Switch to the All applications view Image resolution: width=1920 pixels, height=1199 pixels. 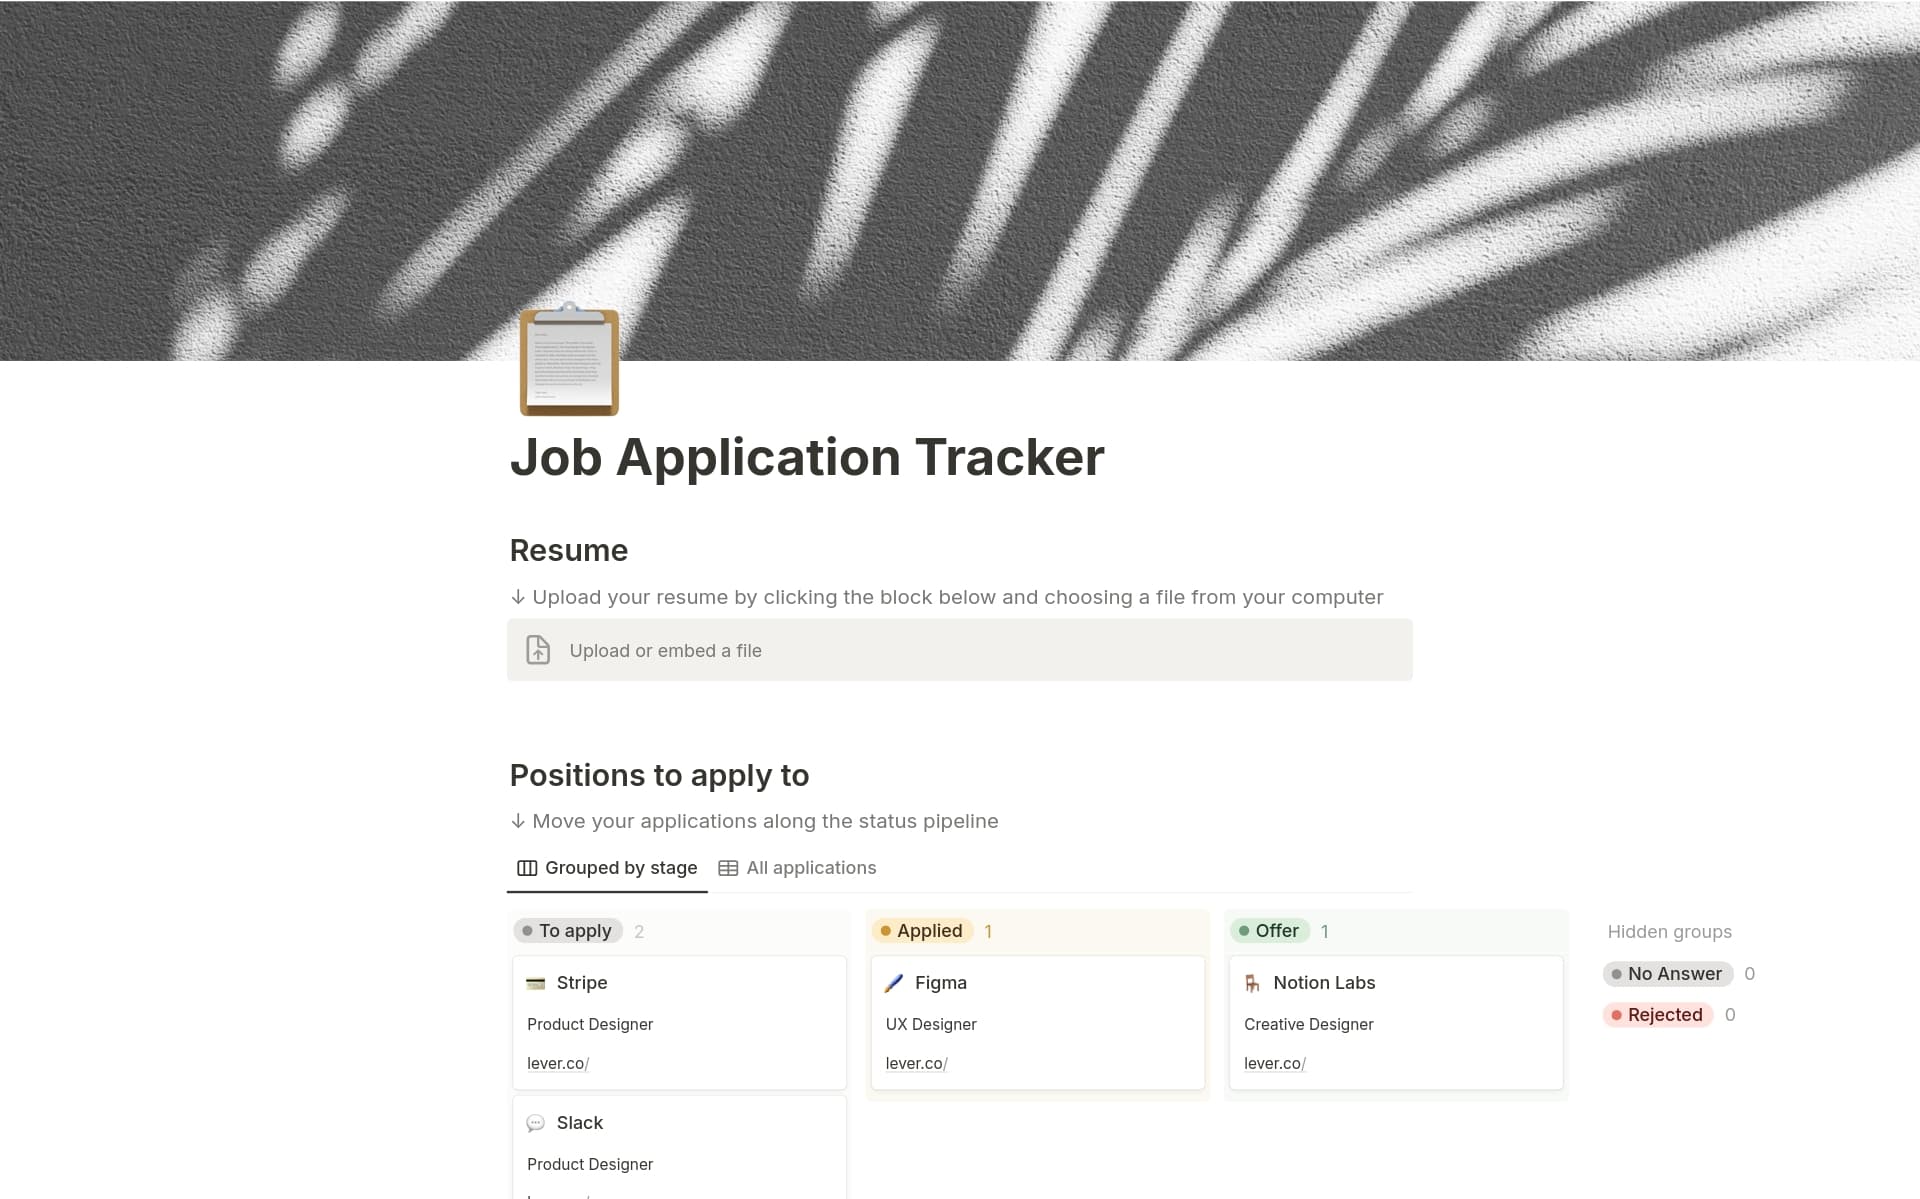pyautogui.click(x=811, y=867)
